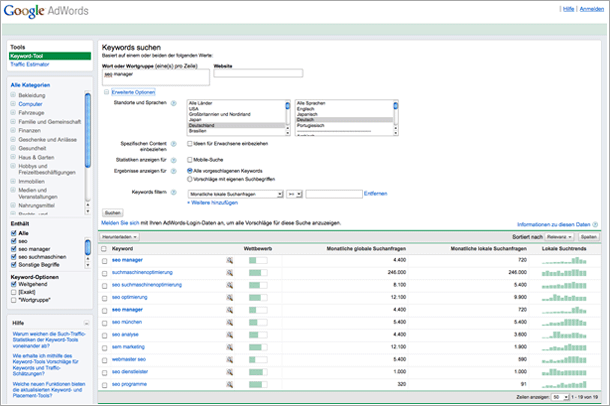Collapse the Hilfe panel with minus icon
The width and height of the screenshot is (610, 406).
click(86, 323)
